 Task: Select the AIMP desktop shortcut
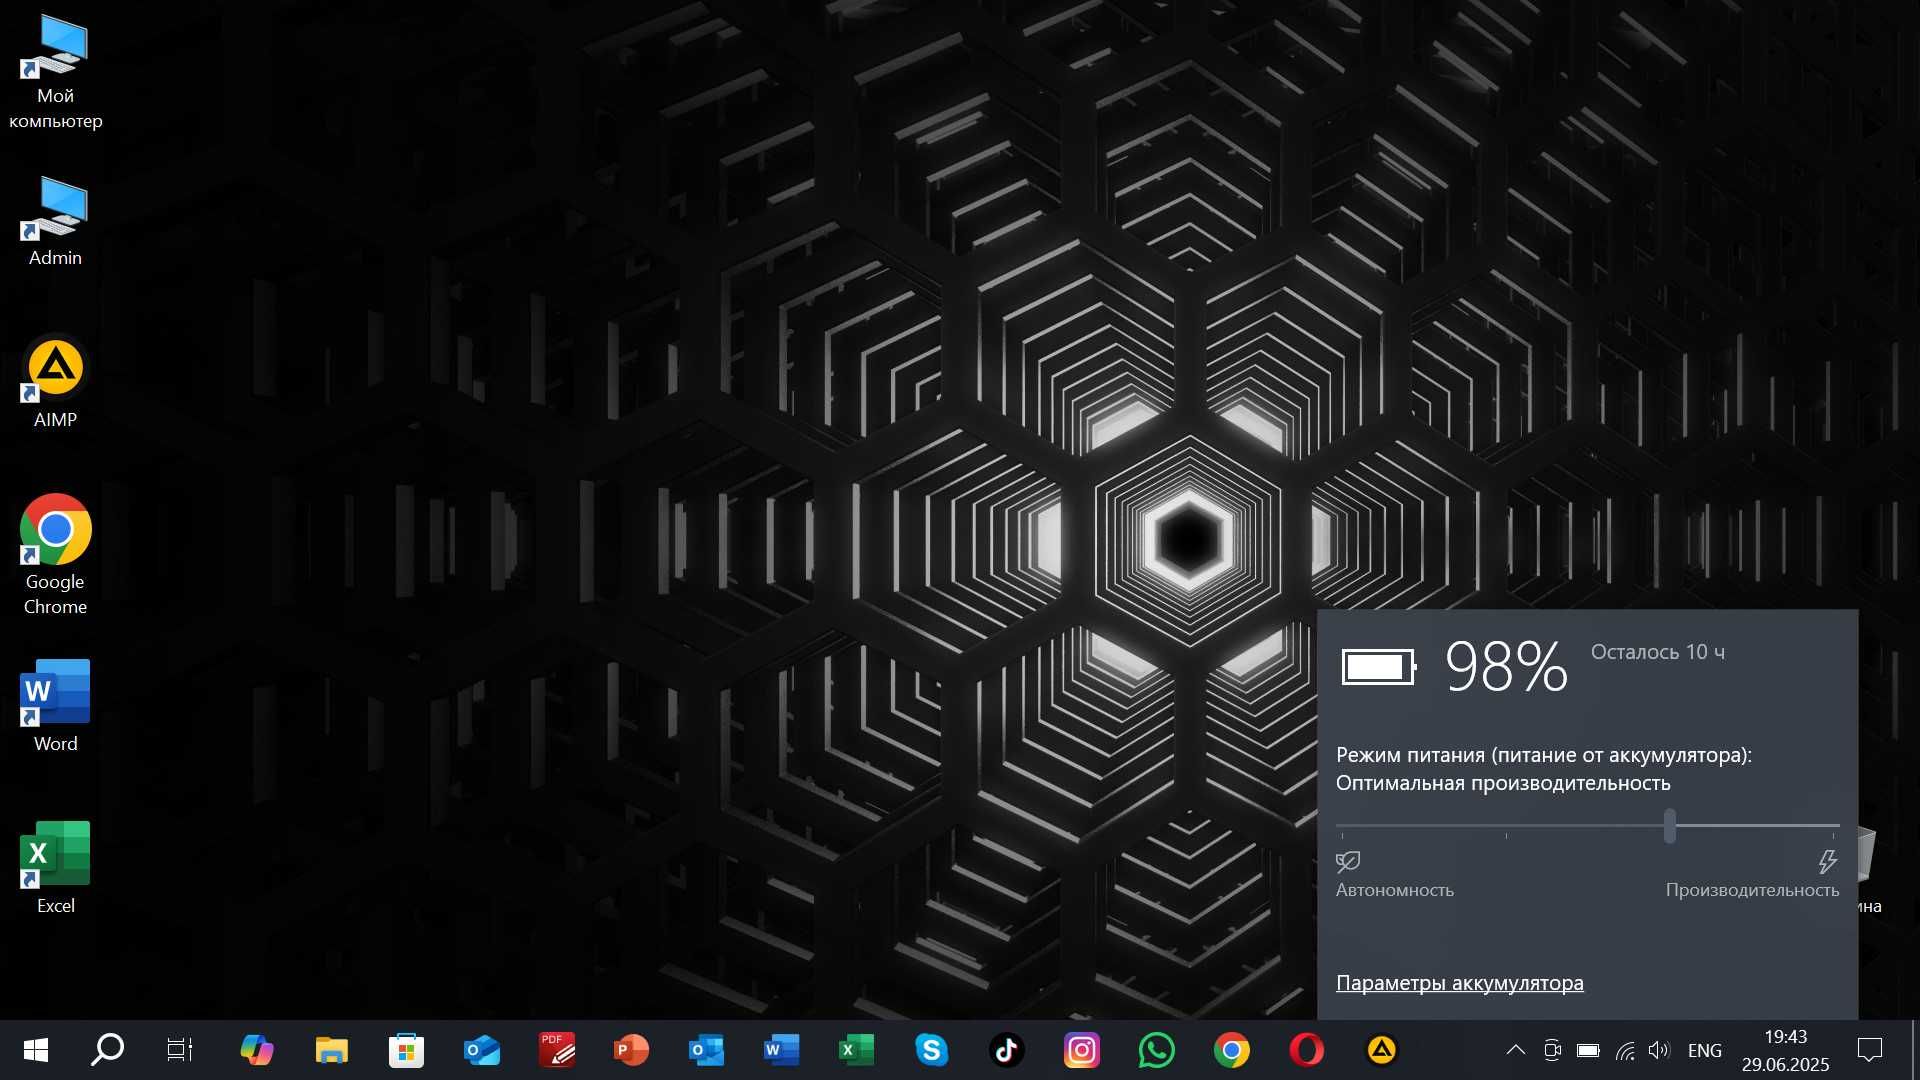pos(55,383)
